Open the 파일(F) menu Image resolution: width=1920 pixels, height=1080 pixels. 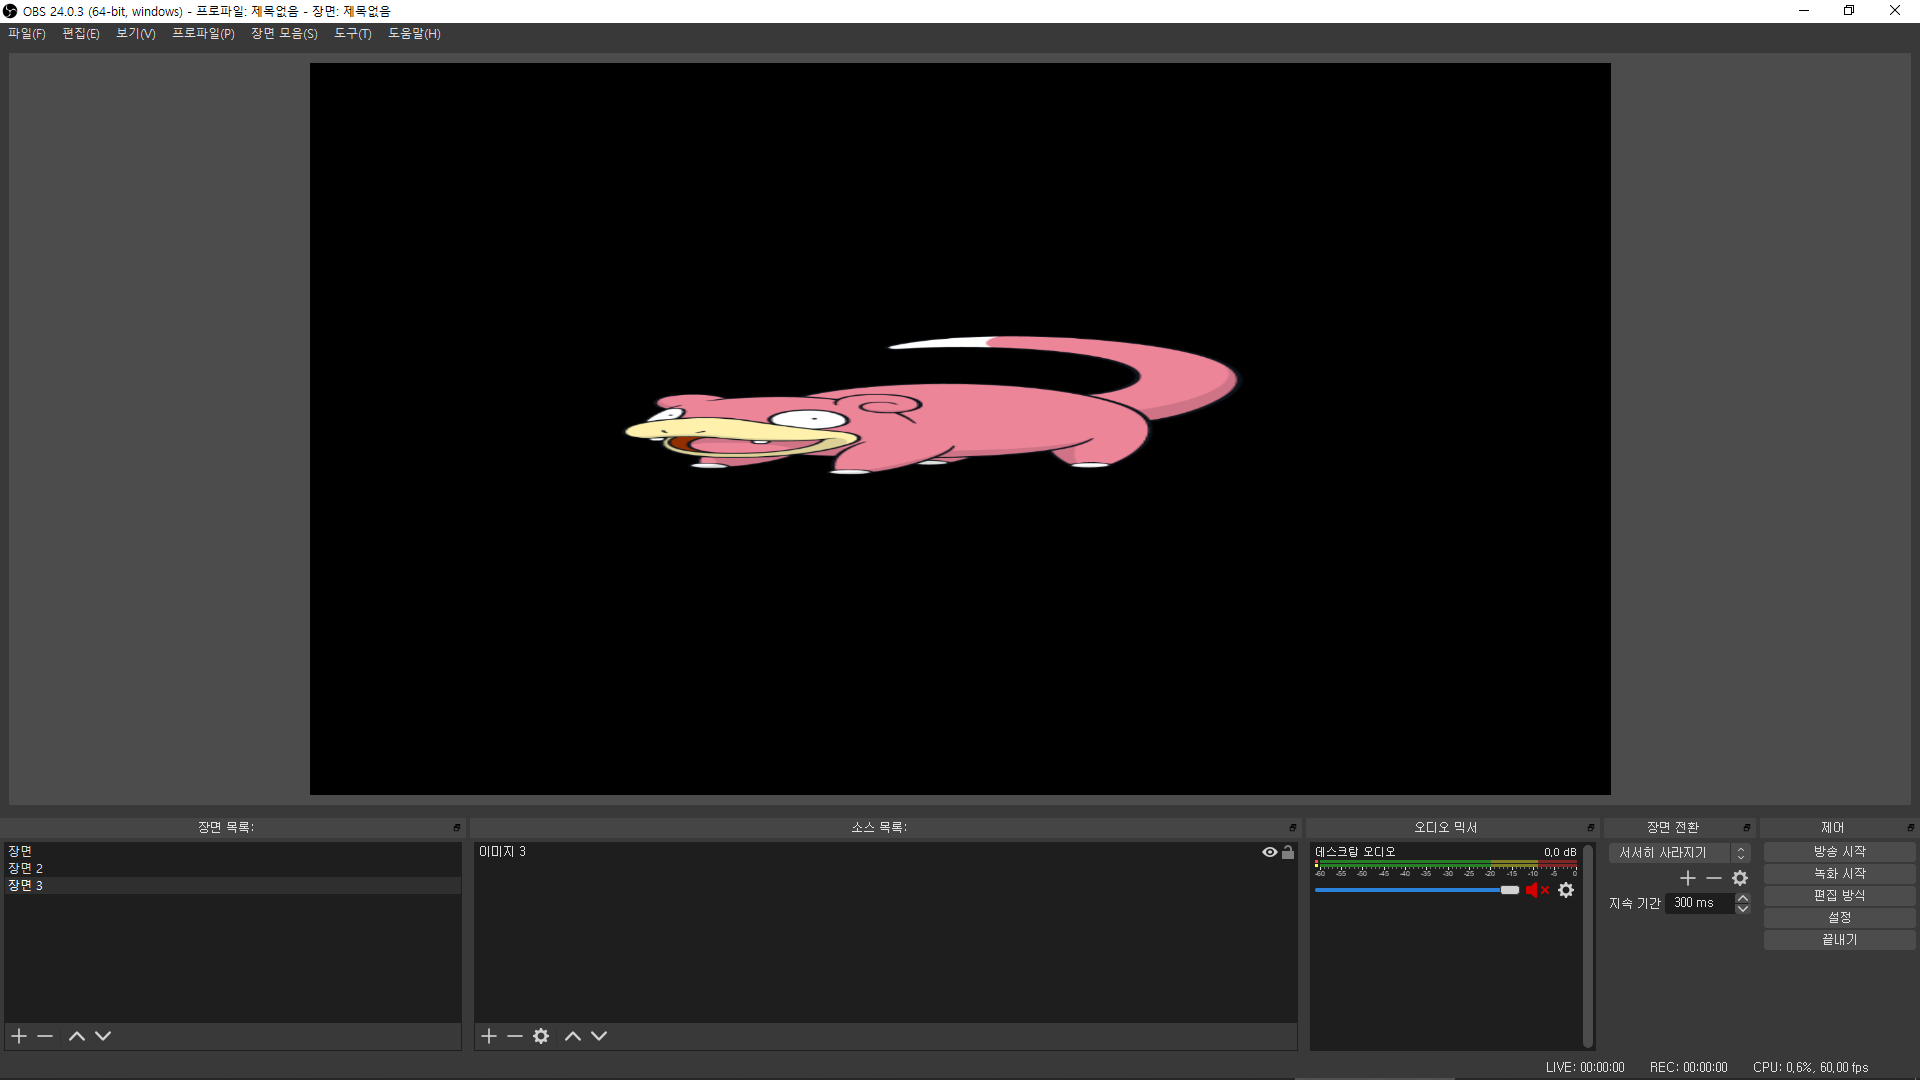27,34
